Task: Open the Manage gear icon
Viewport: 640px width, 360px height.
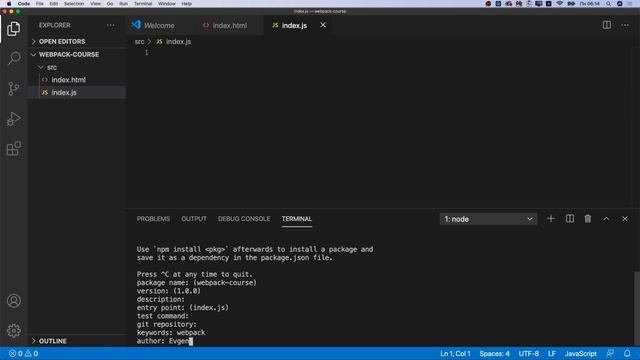Action: (x=13, y=331)
